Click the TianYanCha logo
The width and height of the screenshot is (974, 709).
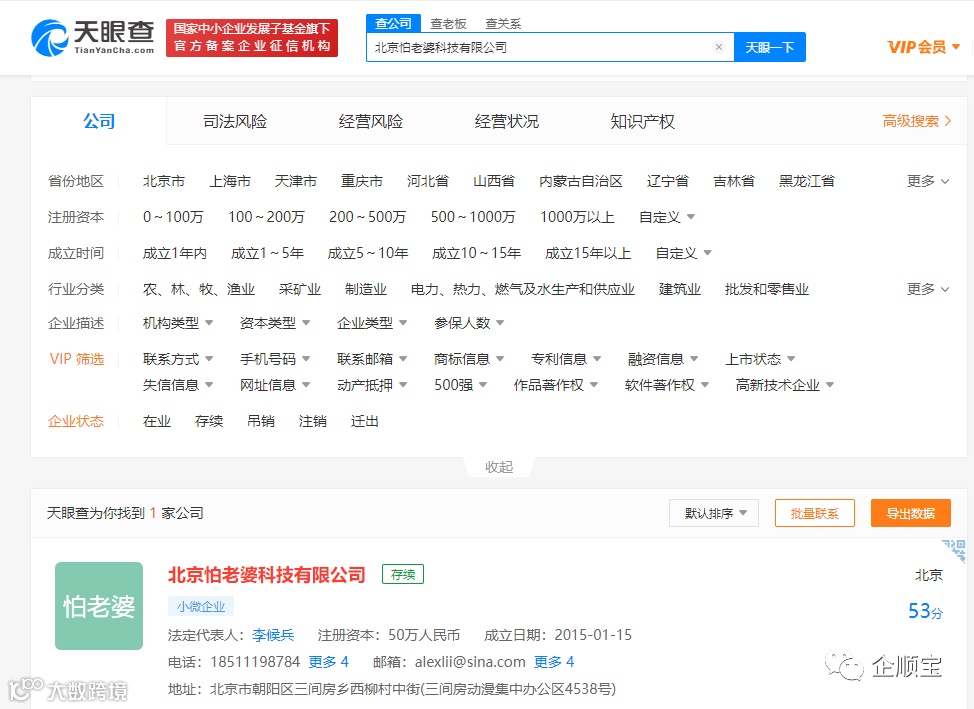93,37
